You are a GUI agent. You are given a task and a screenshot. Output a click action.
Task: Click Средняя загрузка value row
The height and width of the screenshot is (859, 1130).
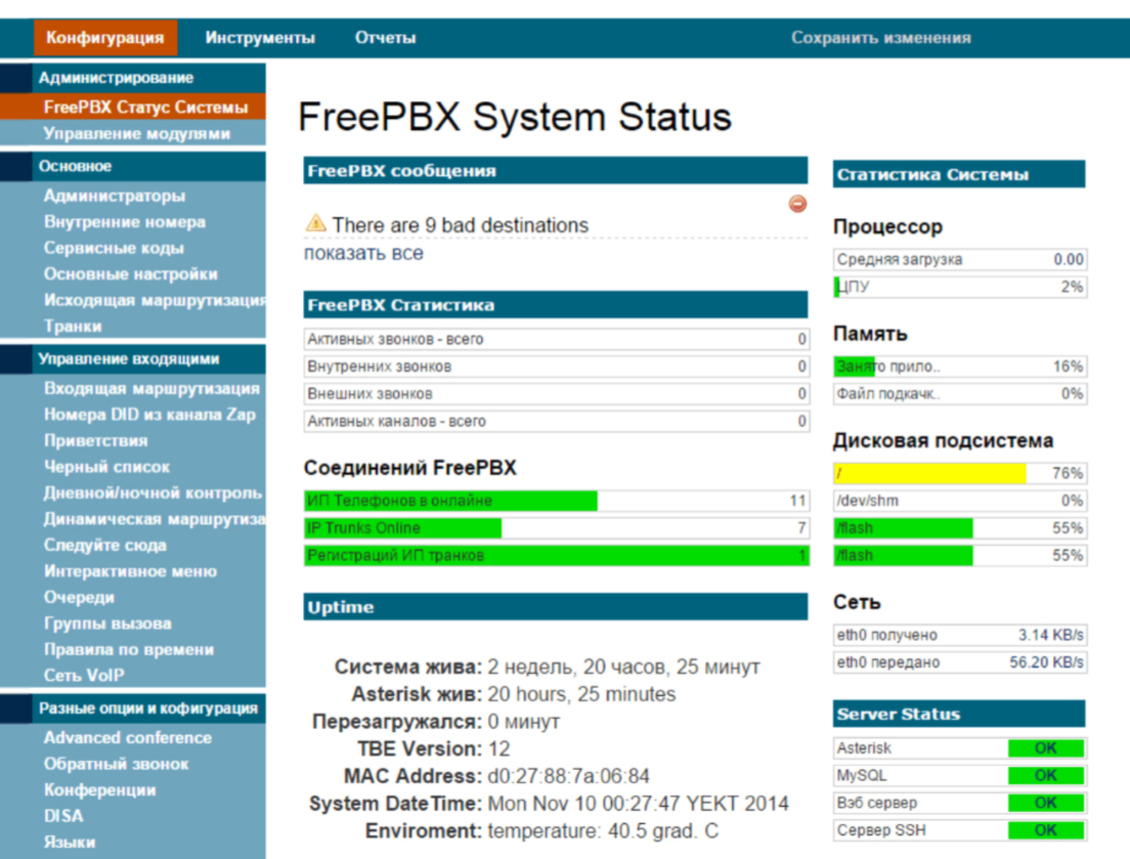pyautogui.click(x=960, y=259)
